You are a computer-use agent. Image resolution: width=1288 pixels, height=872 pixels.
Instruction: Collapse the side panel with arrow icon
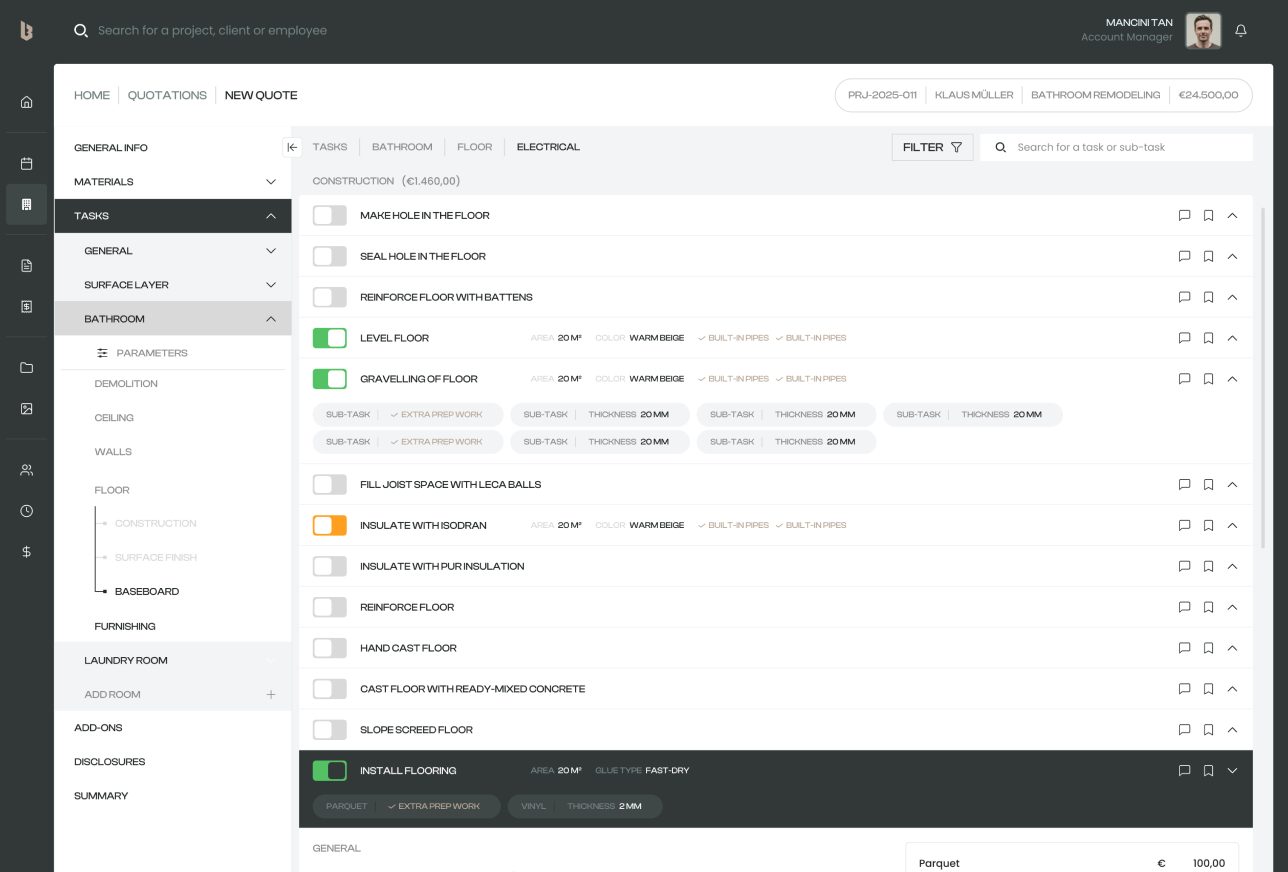pyautogui.click(x=292, y=147)
